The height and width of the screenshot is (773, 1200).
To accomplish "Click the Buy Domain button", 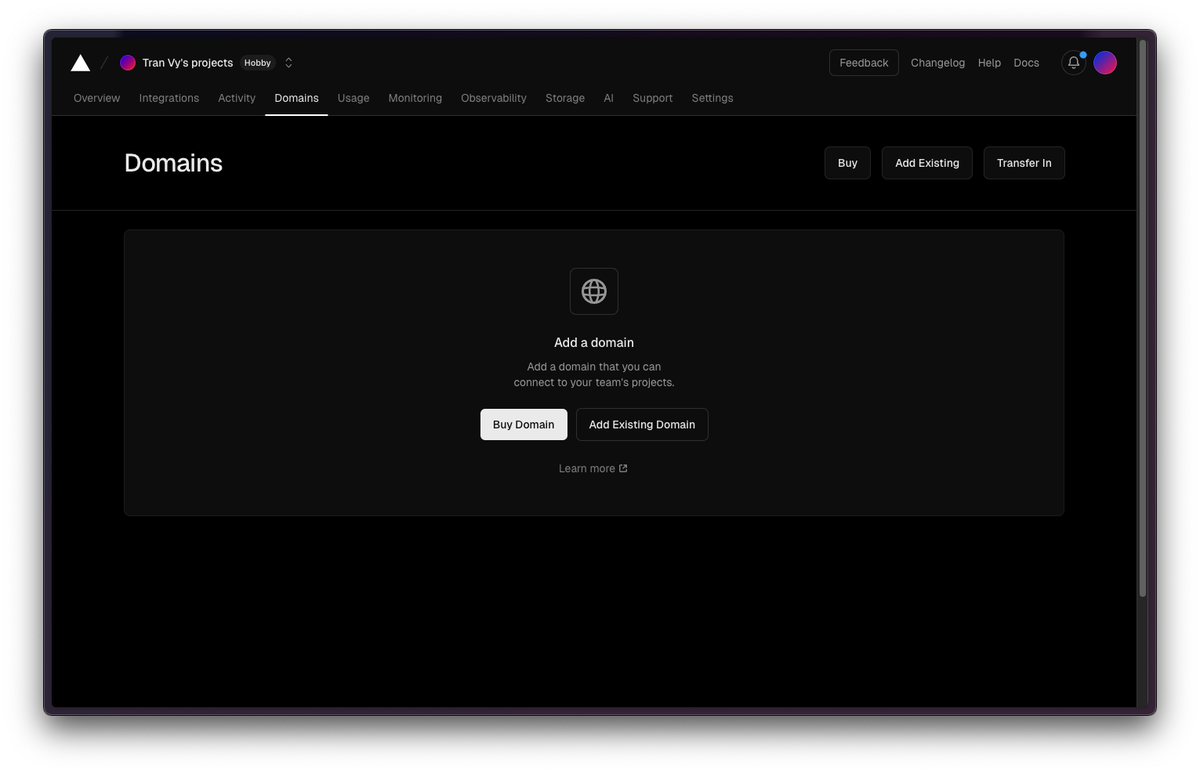I will pyautogui.click(x=523, y=424).
